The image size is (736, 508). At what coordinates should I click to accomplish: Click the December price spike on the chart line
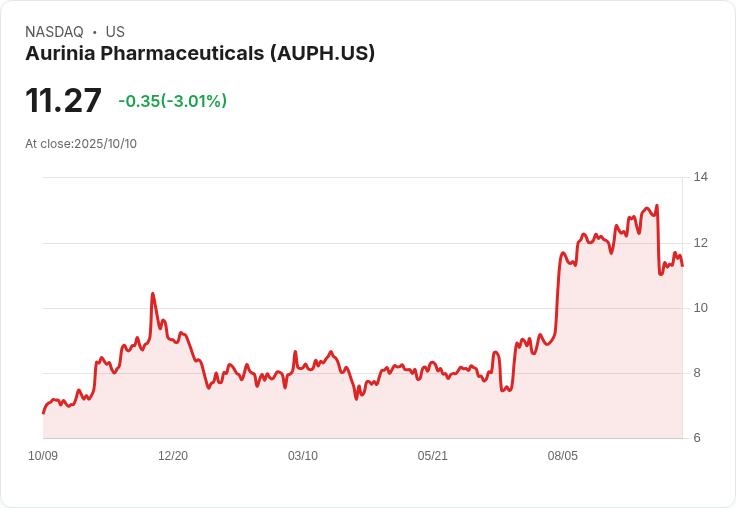coord(152,294)
